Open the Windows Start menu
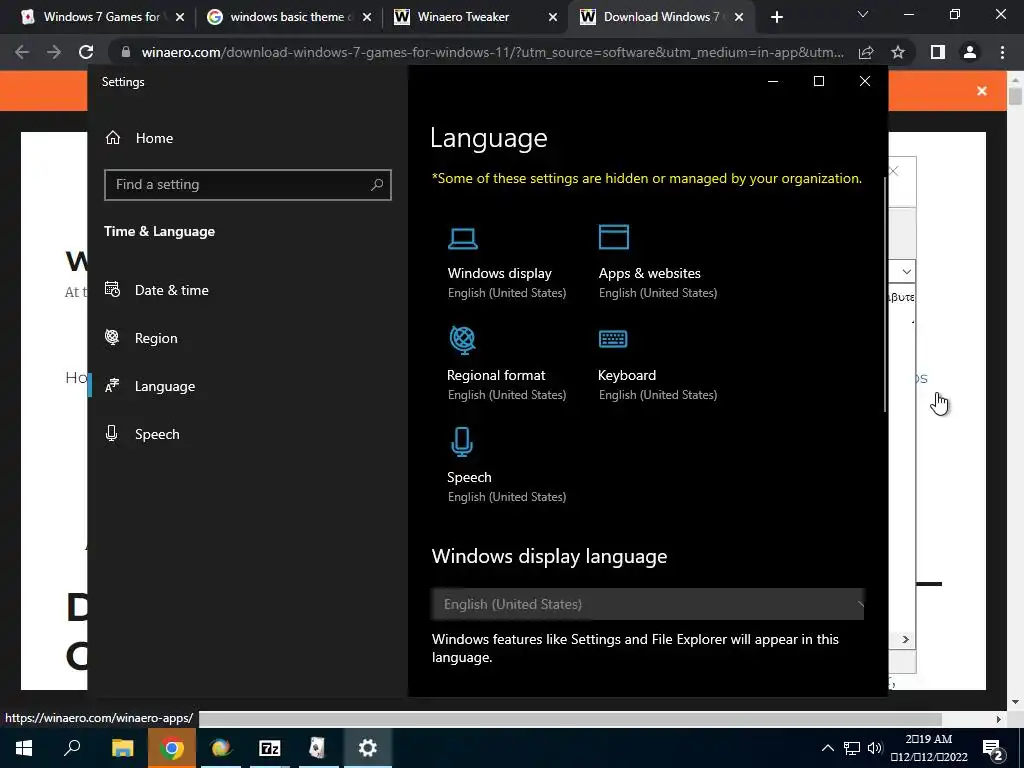 pyautogui.click(x=24, y=748)
